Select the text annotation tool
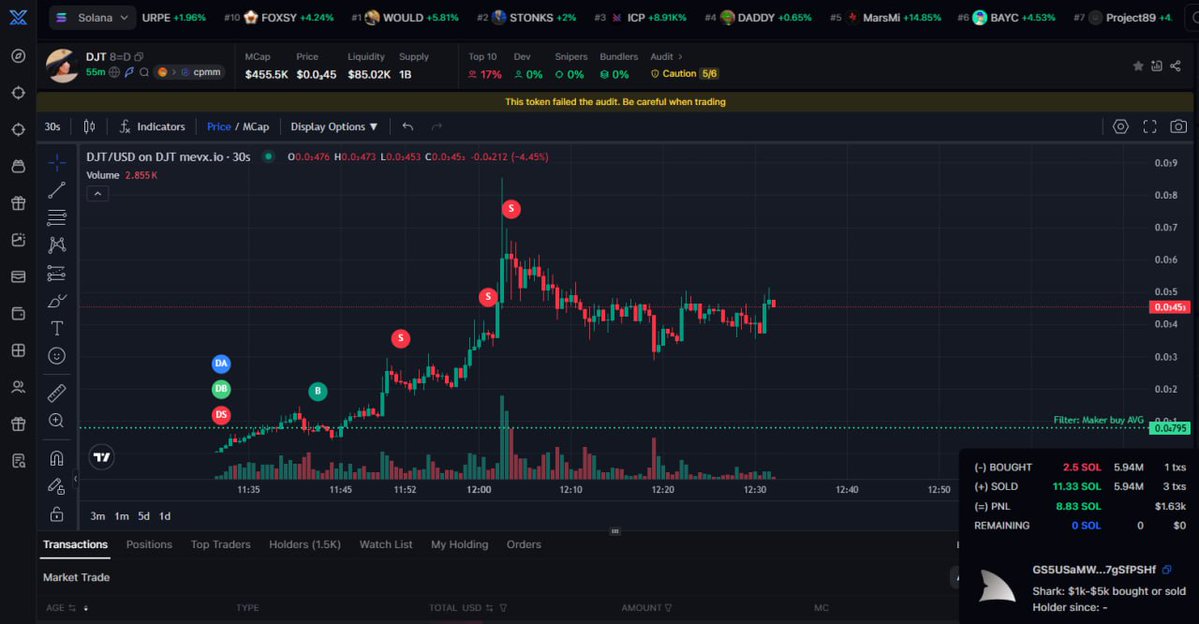Screen dimensions: 1199x624 [57, 328]
